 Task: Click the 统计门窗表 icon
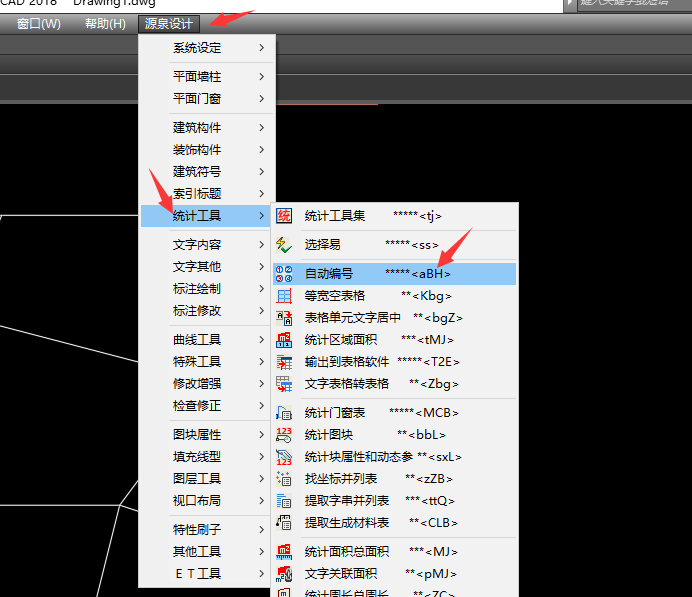pyautogui.click(x=284, y=413)
